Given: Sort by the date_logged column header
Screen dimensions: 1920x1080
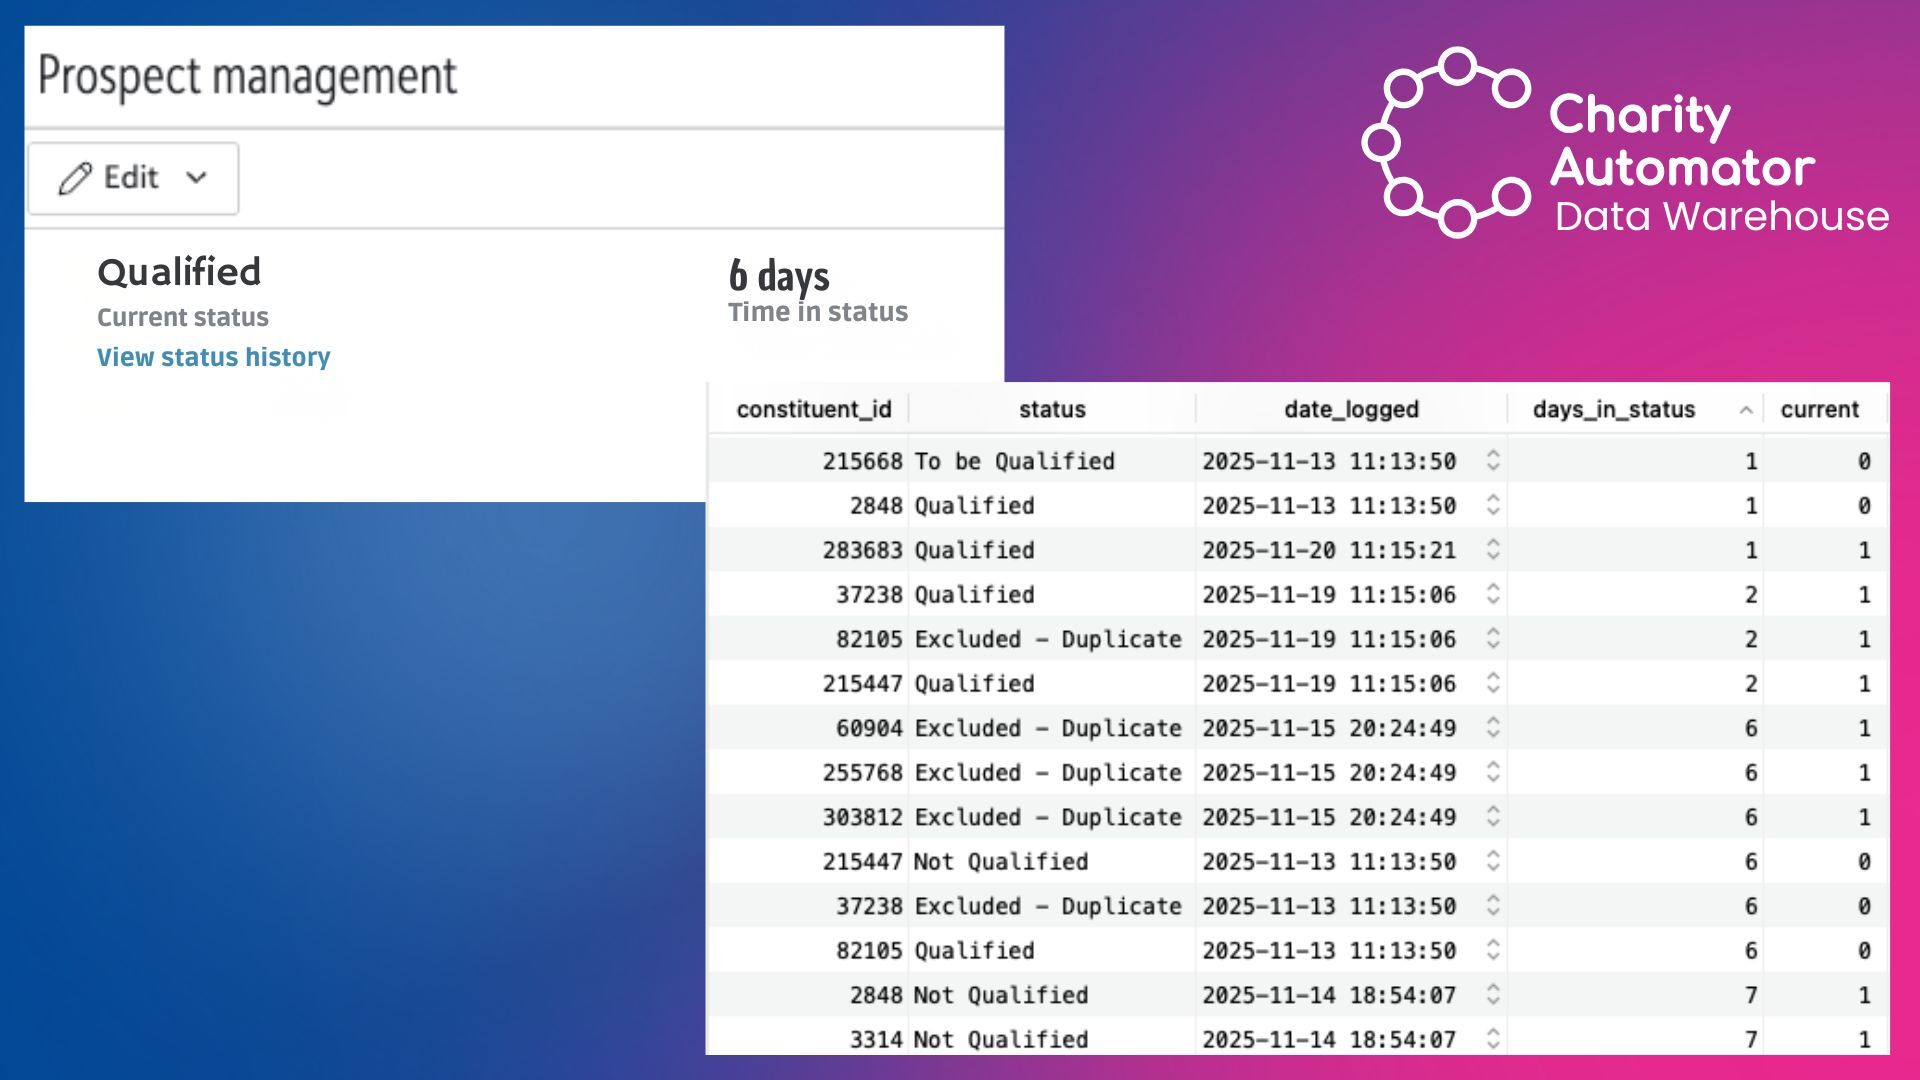Looking at the screenshot, I should 1351,409.
